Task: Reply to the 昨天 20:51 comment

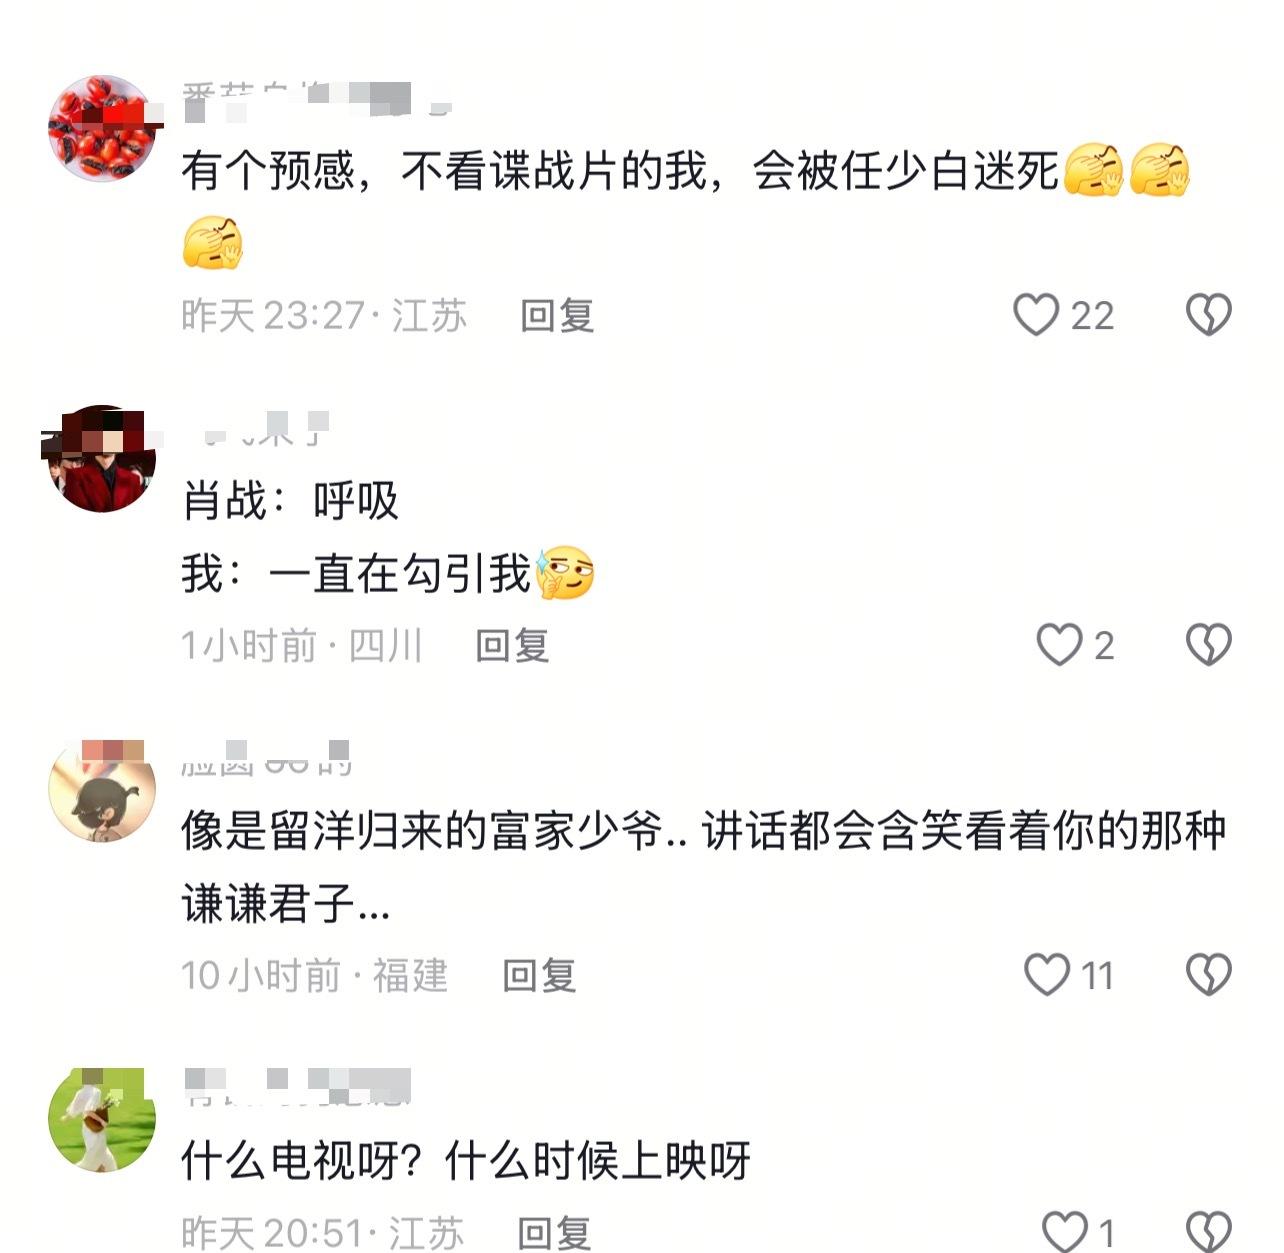Action: 553,1233
